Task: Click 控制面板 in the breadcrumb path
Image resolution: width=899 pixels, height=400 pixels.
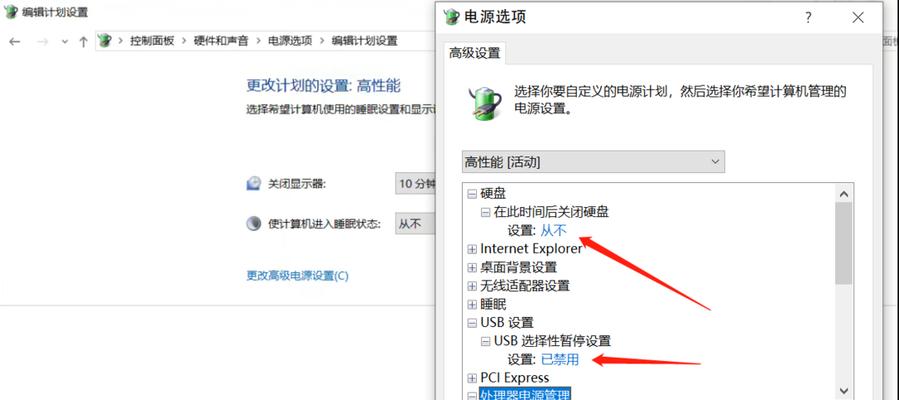Action: (x=152, y=41)
